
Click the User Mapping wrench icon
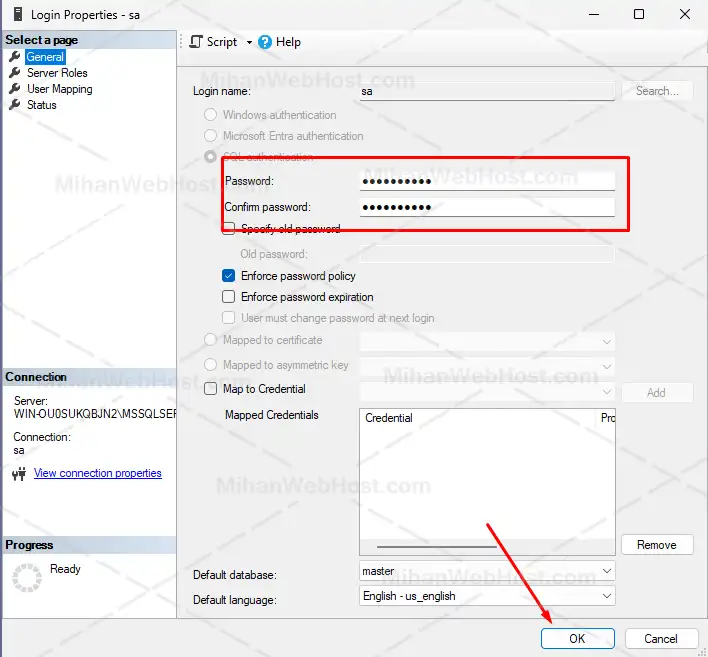[x=15, y=89]
